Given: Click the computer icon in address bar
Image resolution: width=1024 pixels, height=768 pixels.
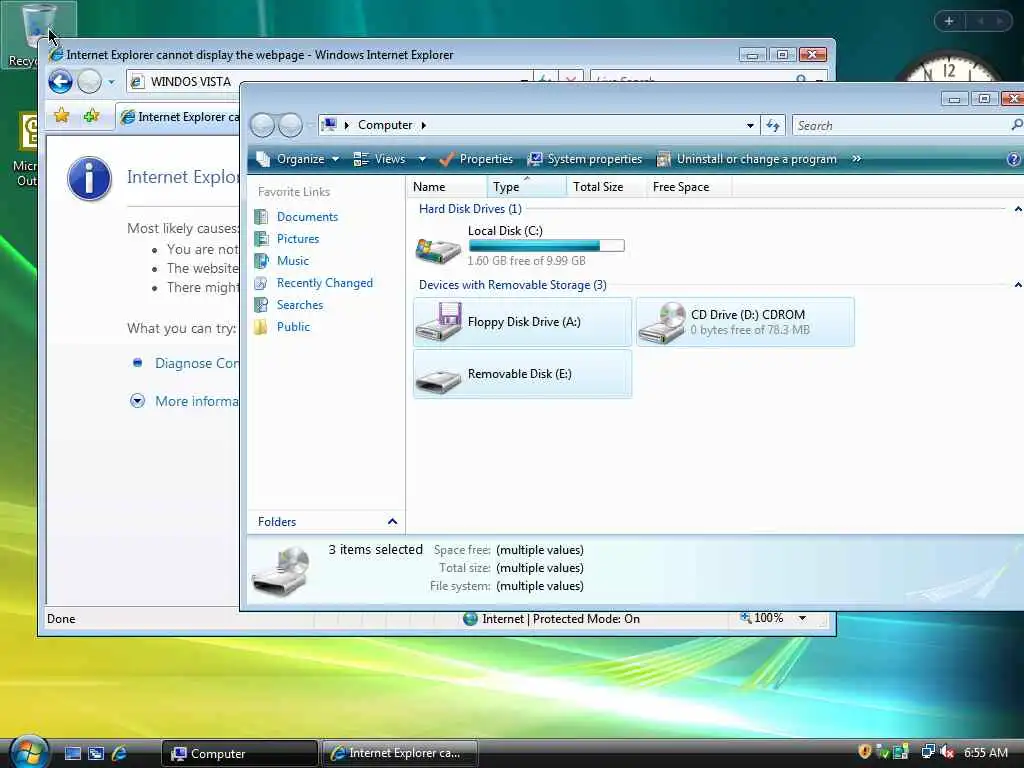Looking at the screenshot, I should click(x=330, y=124).
